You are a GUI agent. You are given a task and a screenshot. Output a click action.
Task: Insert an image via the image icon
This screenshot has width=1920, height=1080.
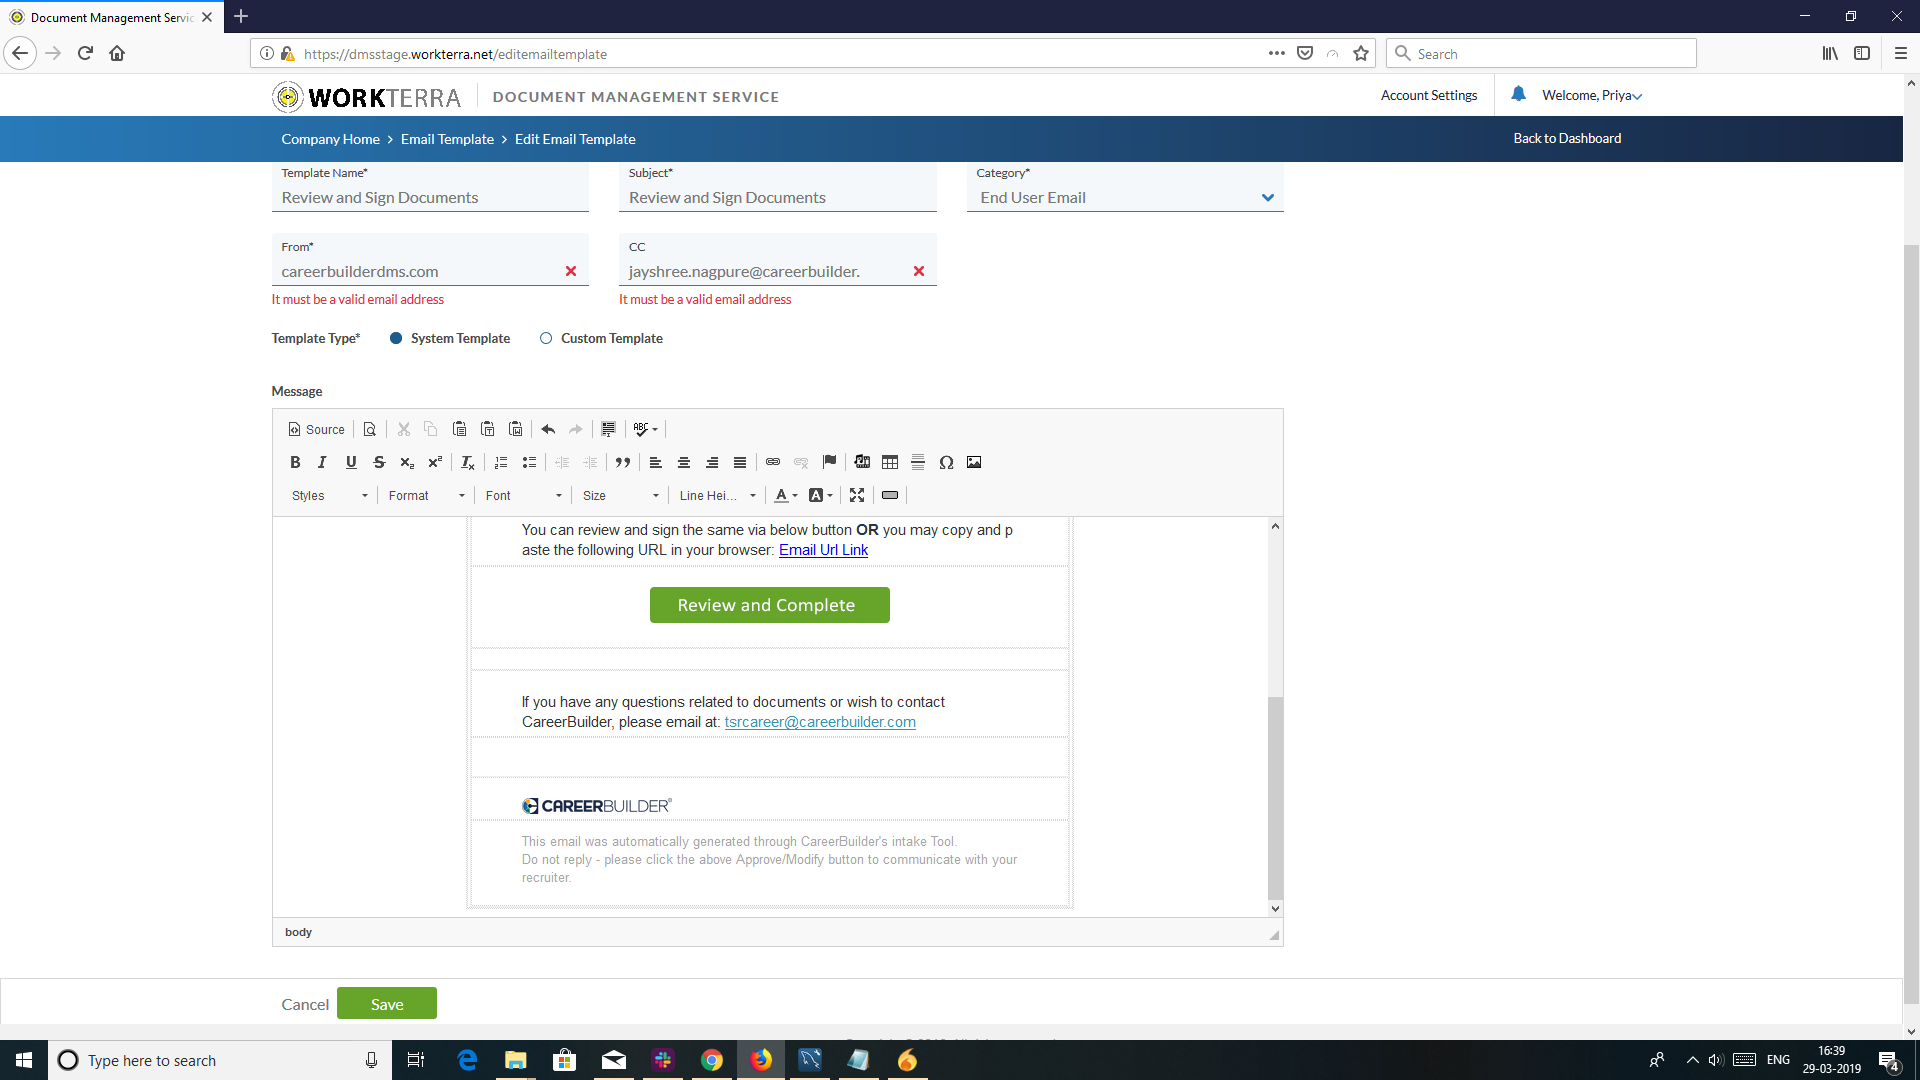click(x=974, y=462)
